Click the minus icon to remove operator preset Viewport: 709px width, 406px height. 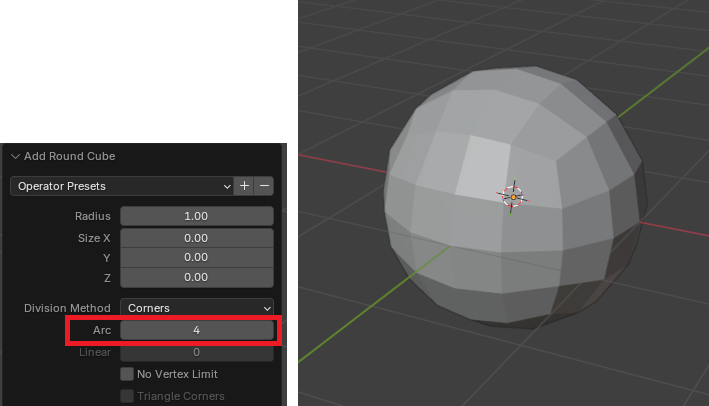click(x=264, y=186)
